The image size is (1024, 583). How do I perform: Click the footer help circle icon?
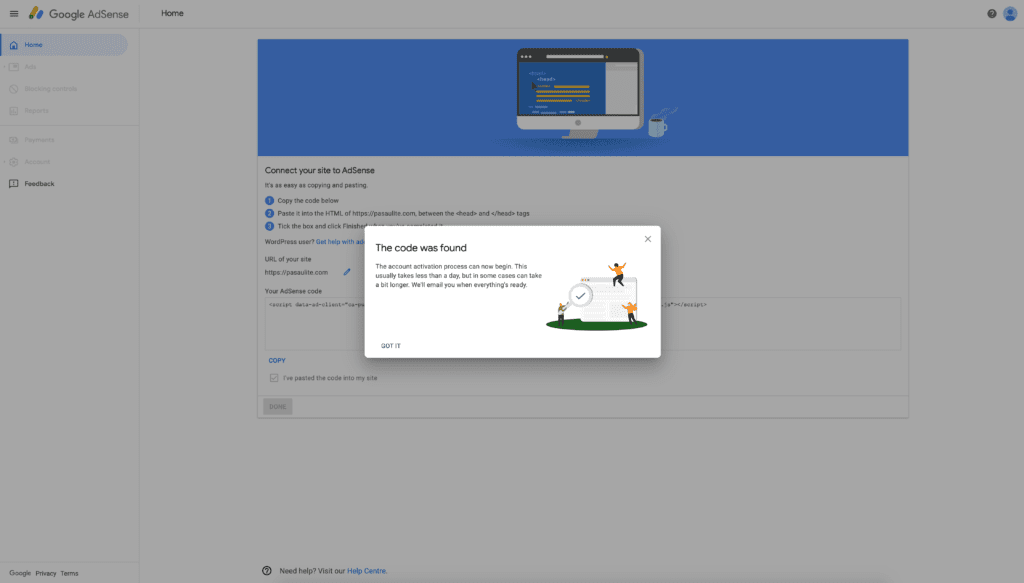(266, 571)
